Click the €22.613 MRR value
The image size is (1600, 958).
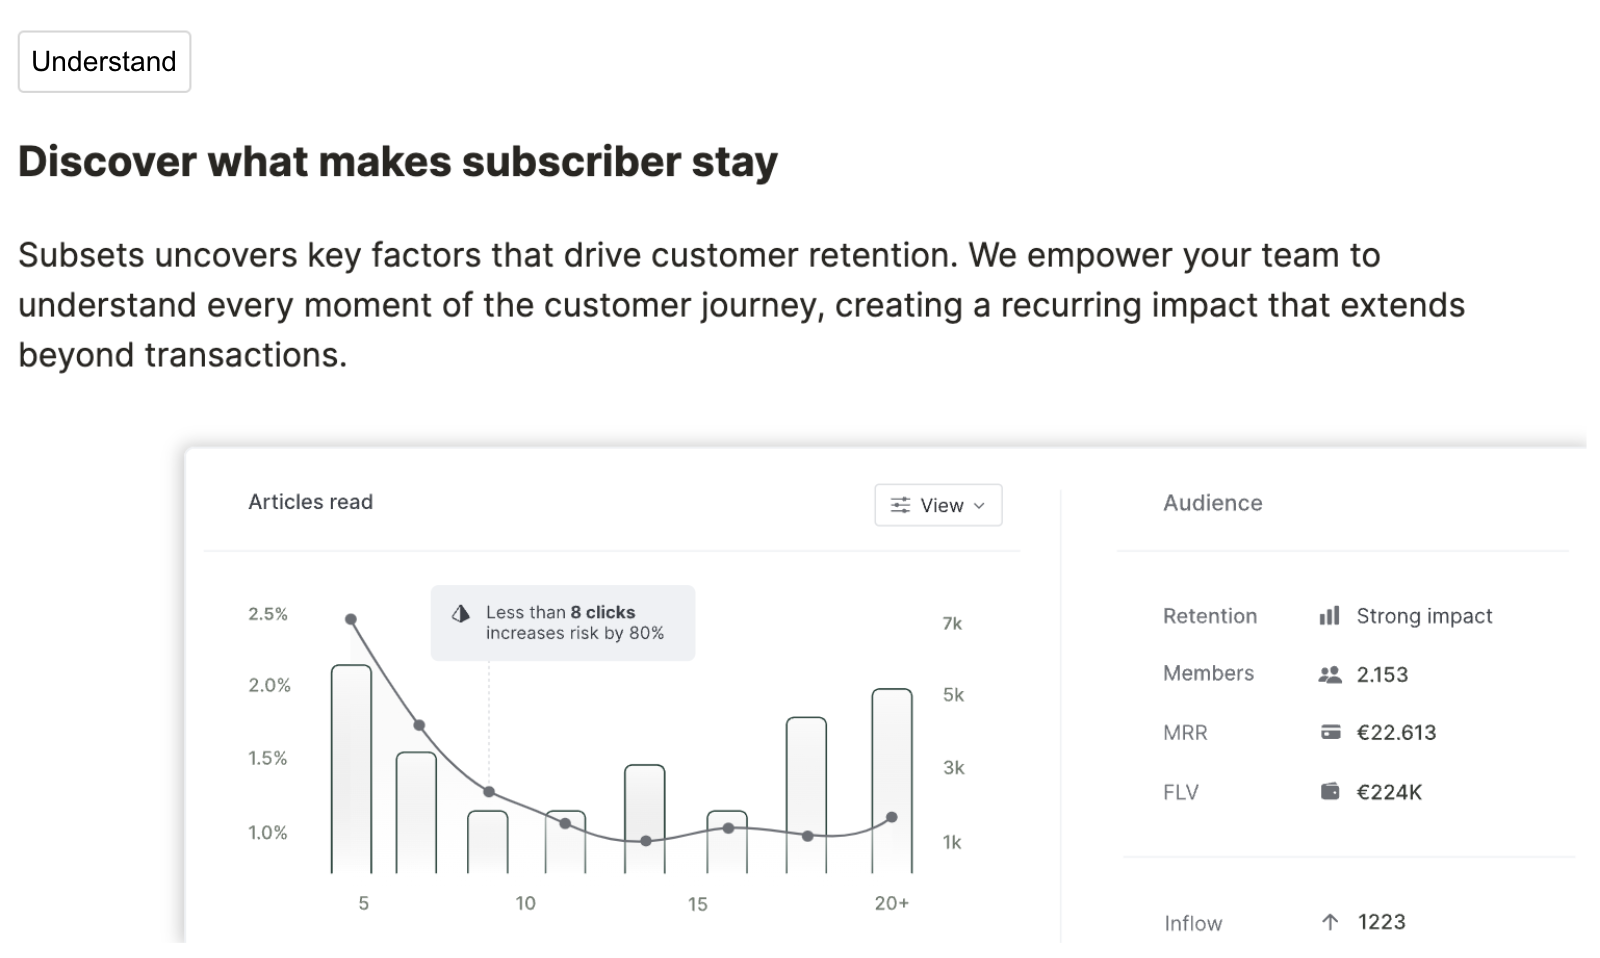[x=1396, y=733]
